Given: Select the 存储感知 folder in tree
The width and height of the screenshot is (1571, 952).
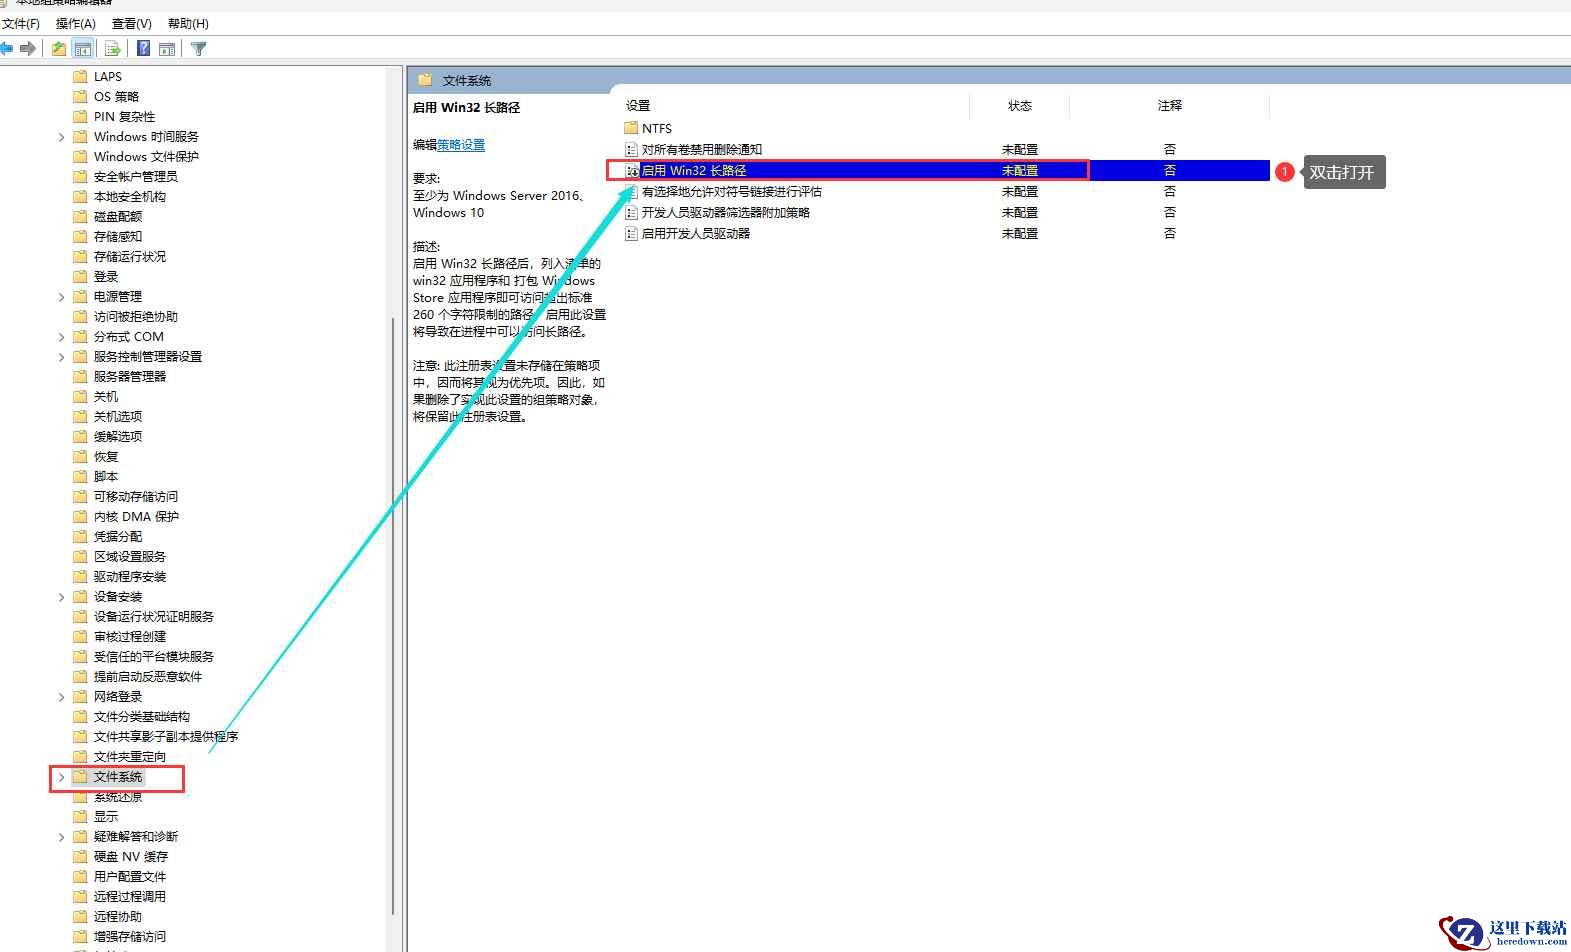Looking at the screenshot, I should (118, 237).
